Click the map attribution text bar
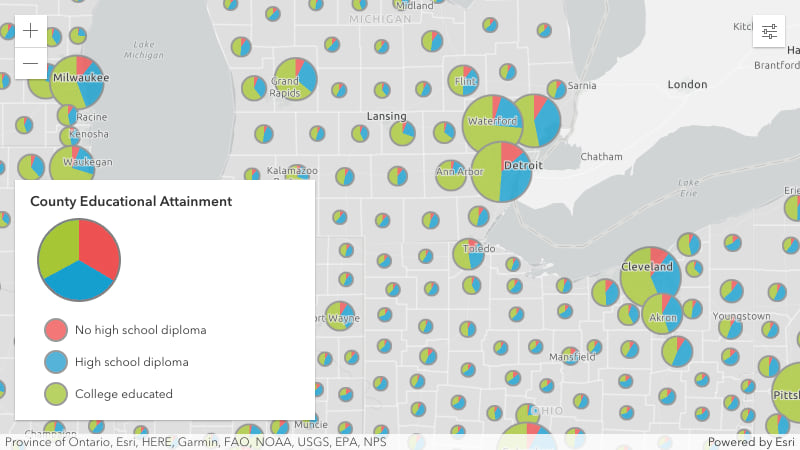This screenshot has width=800, height=450. pyautogui.click(x=195, y=442)
